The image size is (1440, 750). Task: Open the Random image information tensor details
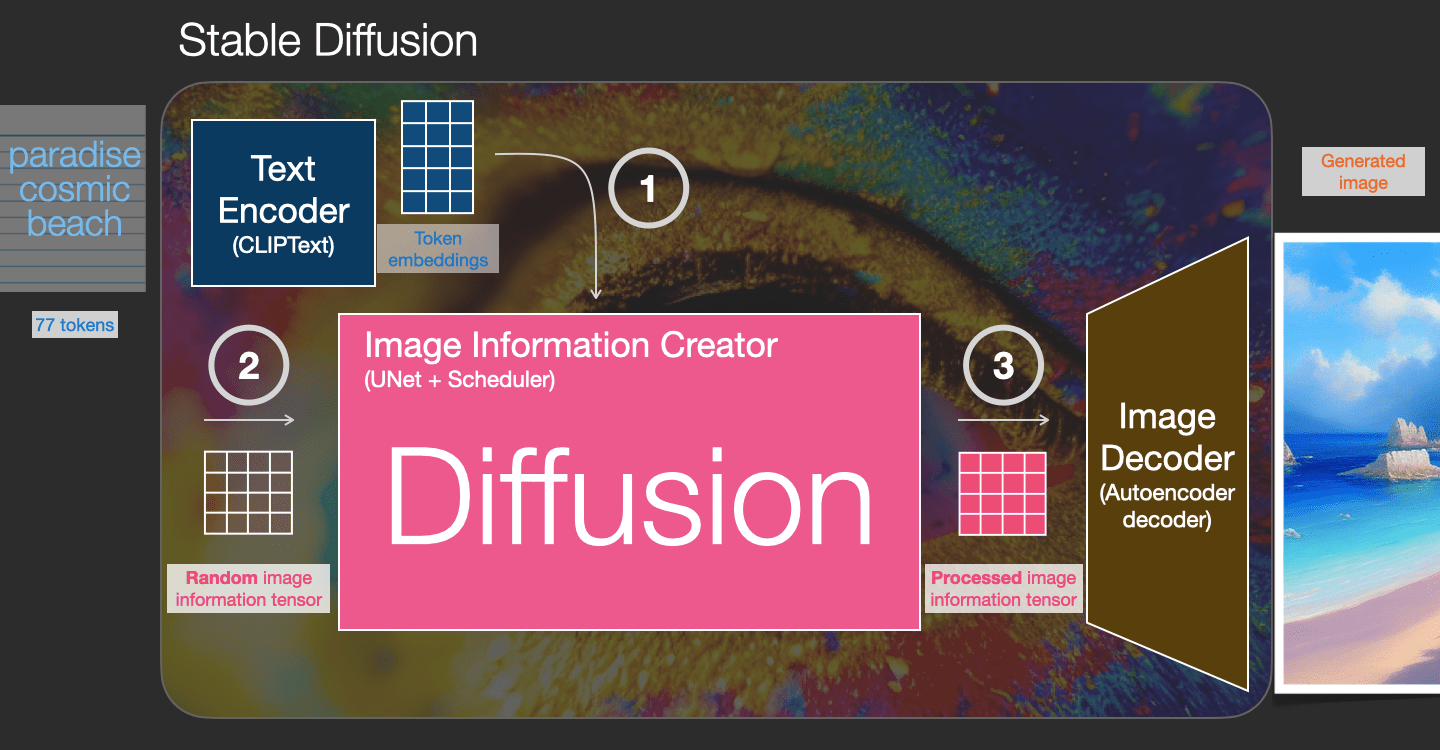(248, 588)
